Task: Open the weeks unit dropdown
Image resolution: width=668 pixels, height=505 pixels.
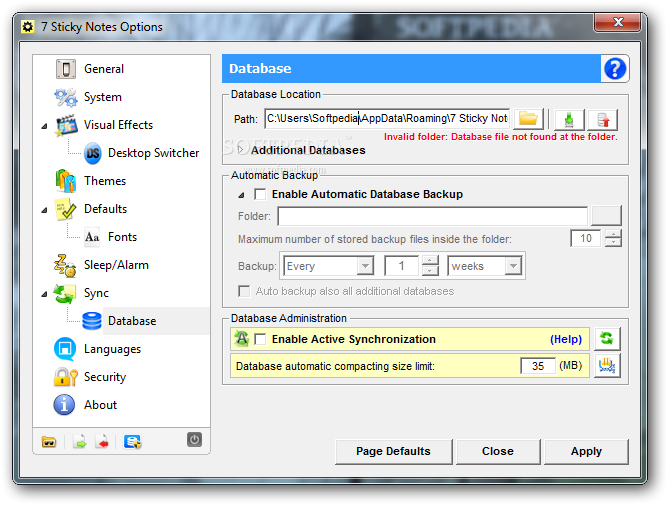Action: 513,266
